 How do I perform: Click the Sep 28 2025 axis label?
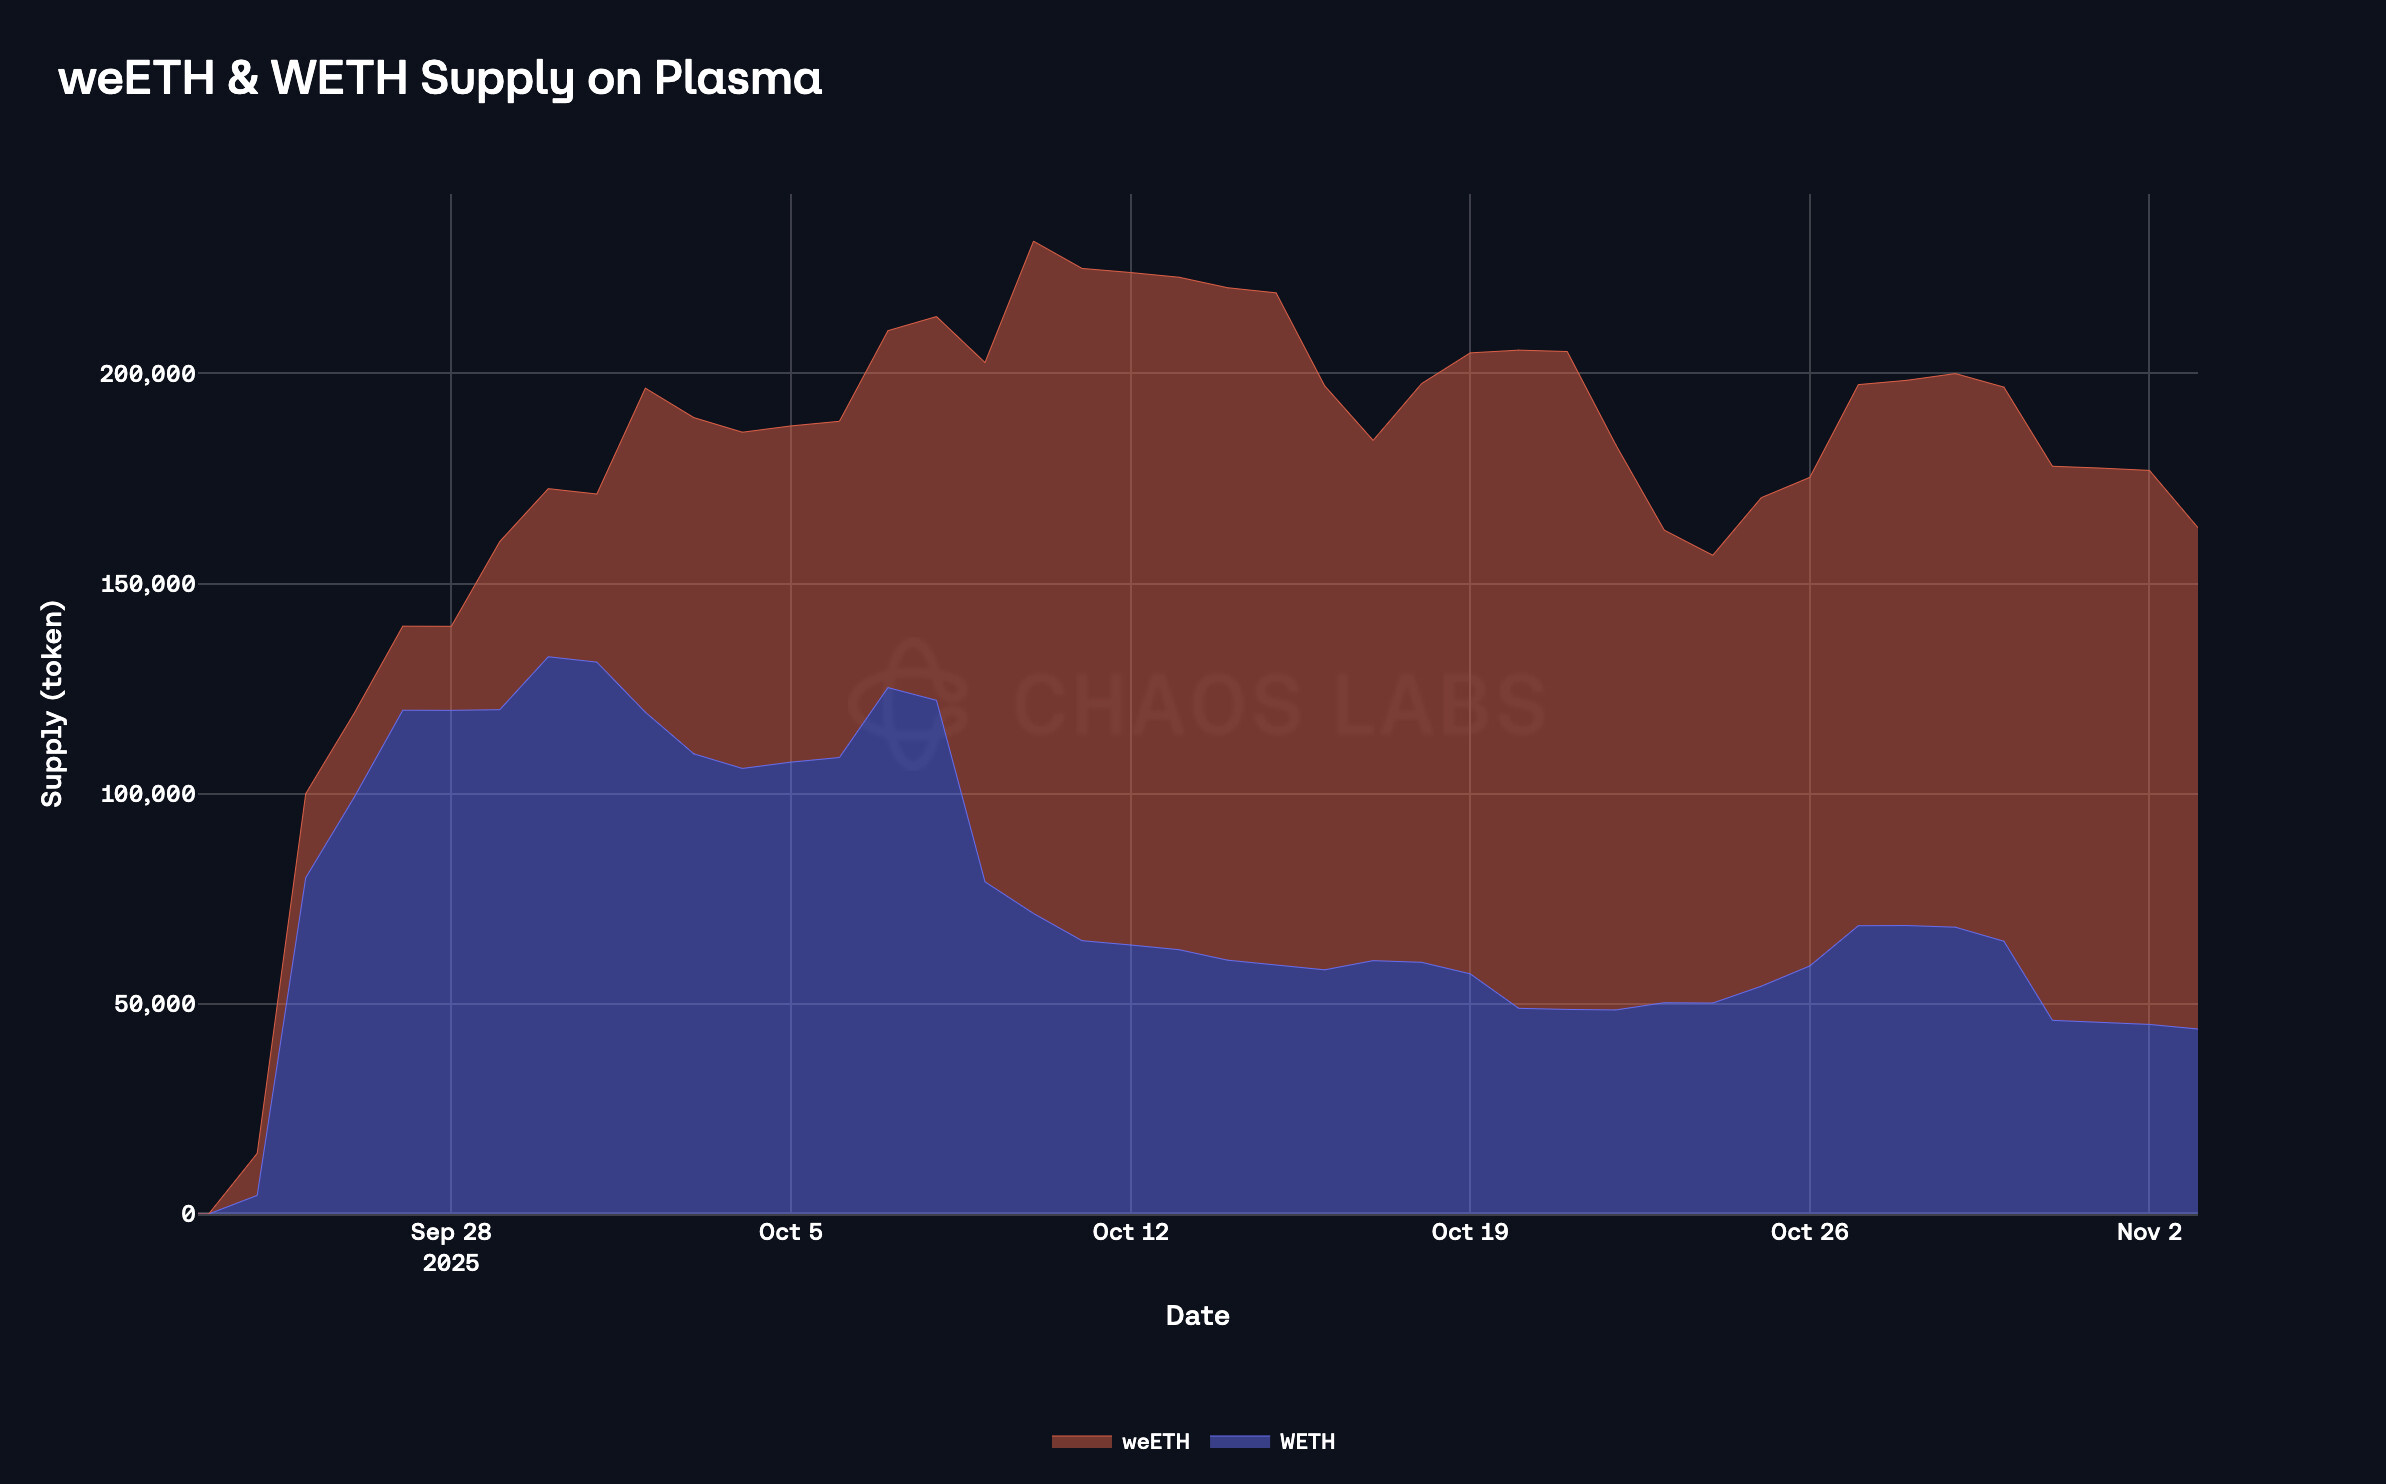(451, 1245)
